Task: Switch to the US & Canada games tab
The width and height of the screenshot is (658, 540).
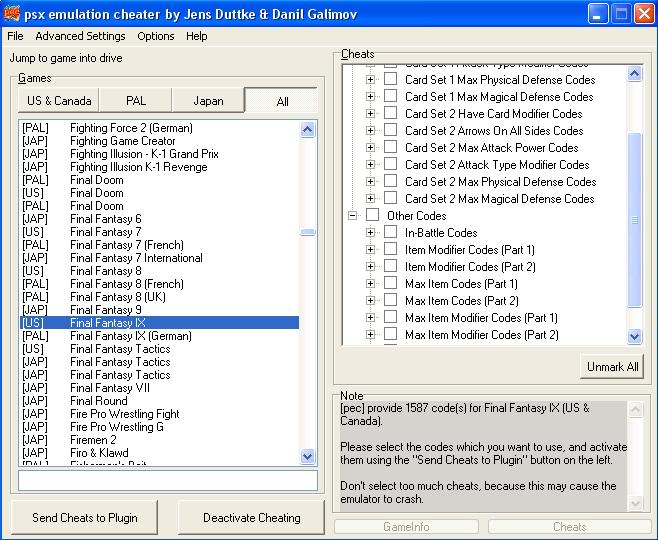Action: point(59,101)
